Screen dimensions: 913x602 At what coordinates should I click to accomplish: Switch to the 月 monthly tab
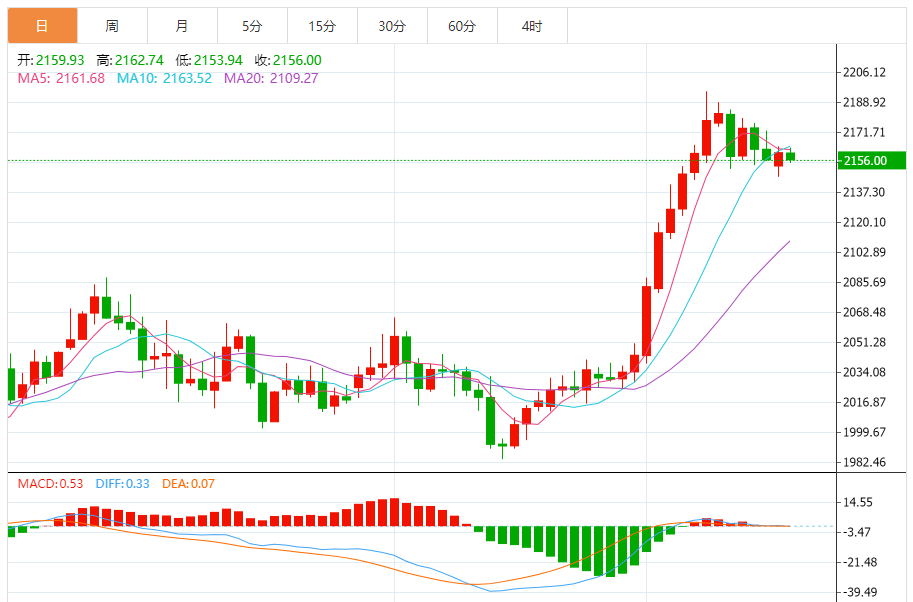pos(182,26)
